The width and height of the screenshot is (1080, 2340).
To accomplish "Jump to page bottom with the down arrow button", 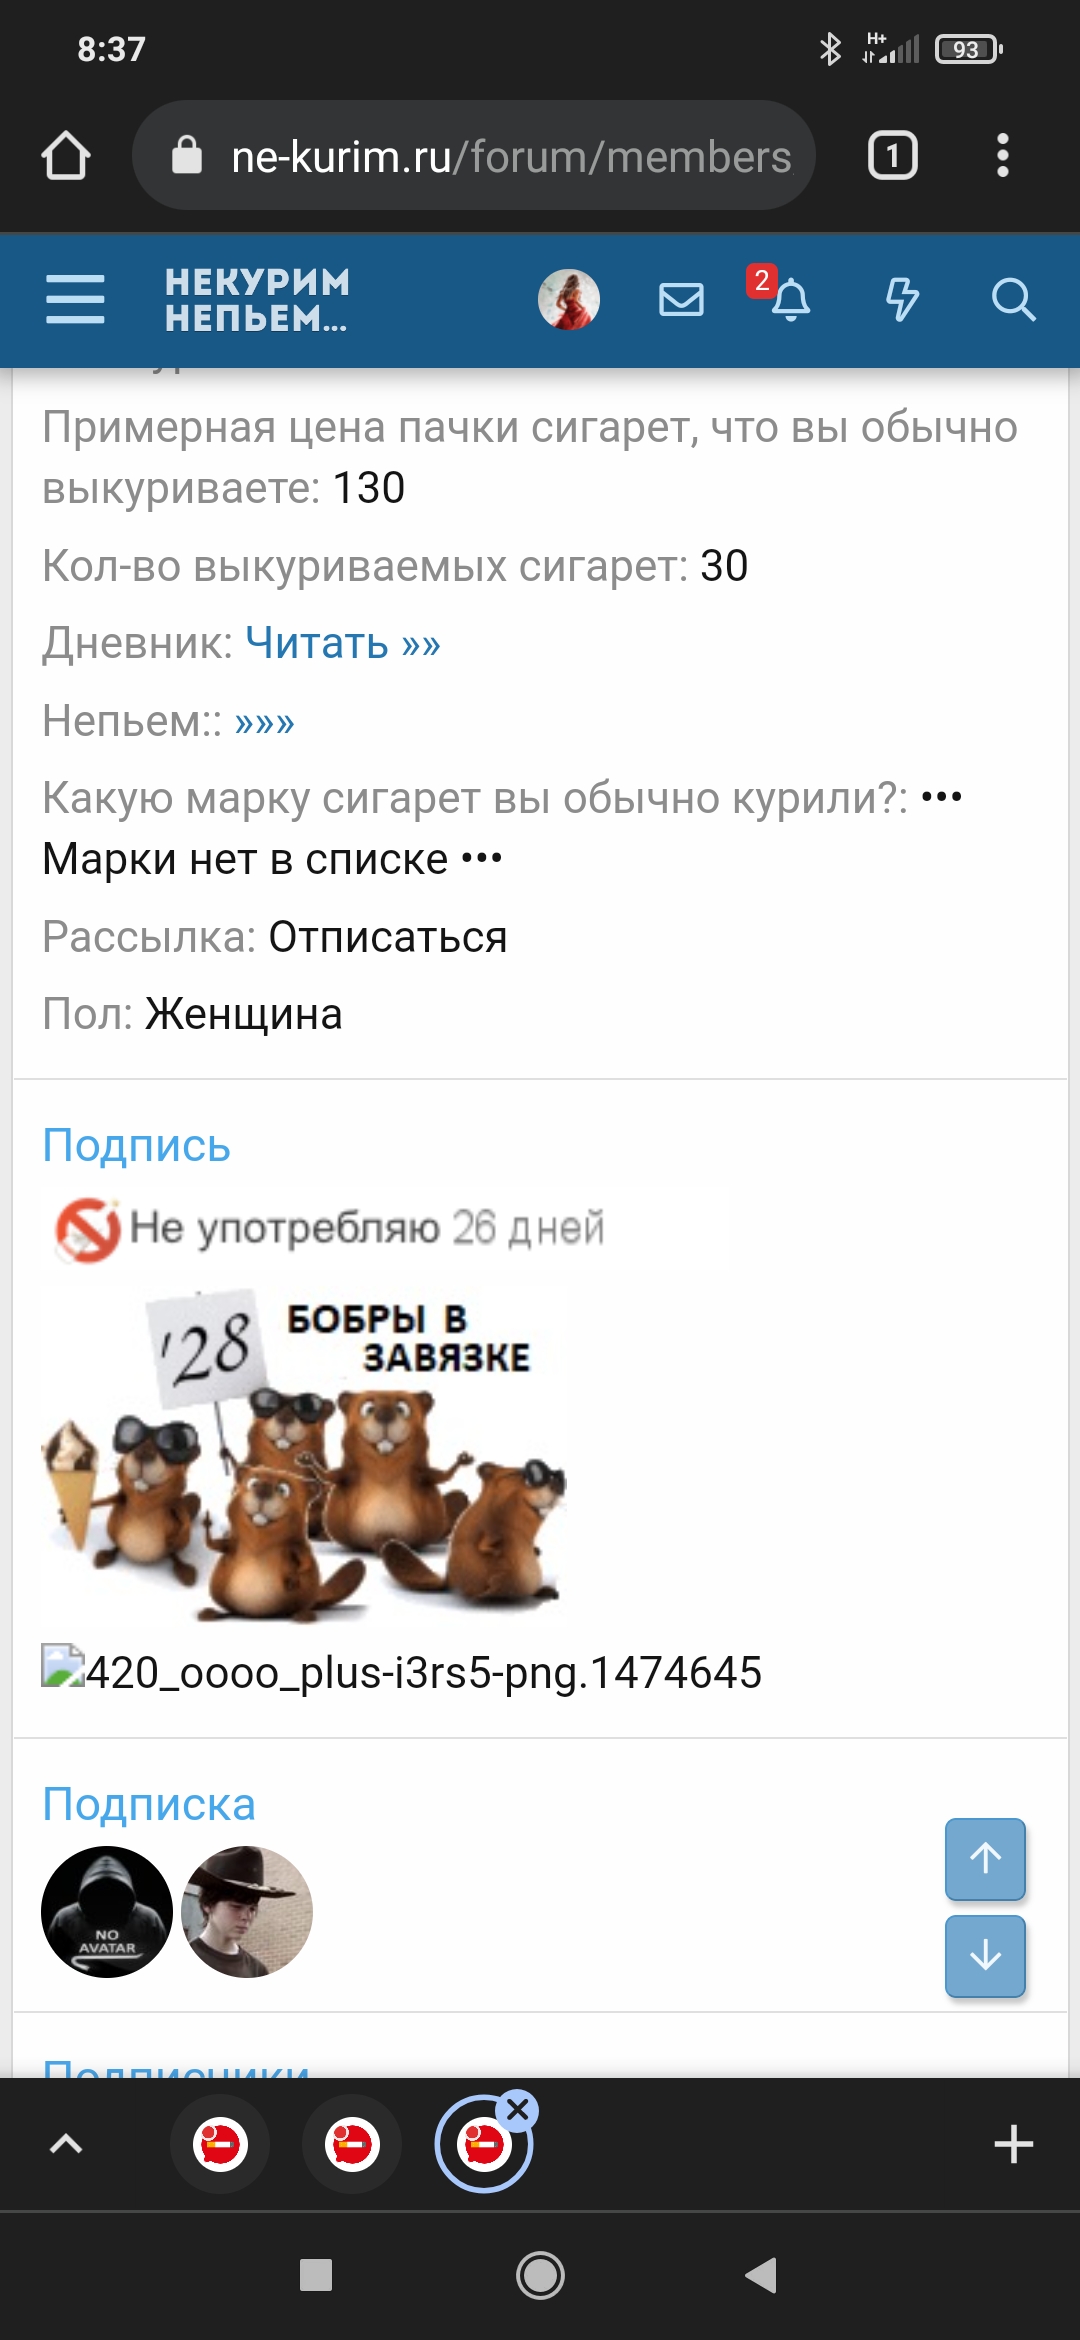I will 985,1956.
